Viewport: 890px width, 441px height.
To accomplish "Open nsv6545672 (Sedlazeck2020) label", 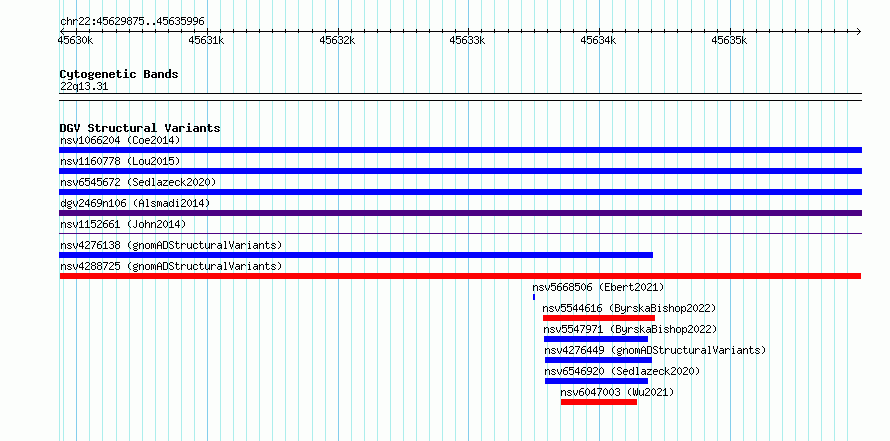I will [x=138, y=182].
